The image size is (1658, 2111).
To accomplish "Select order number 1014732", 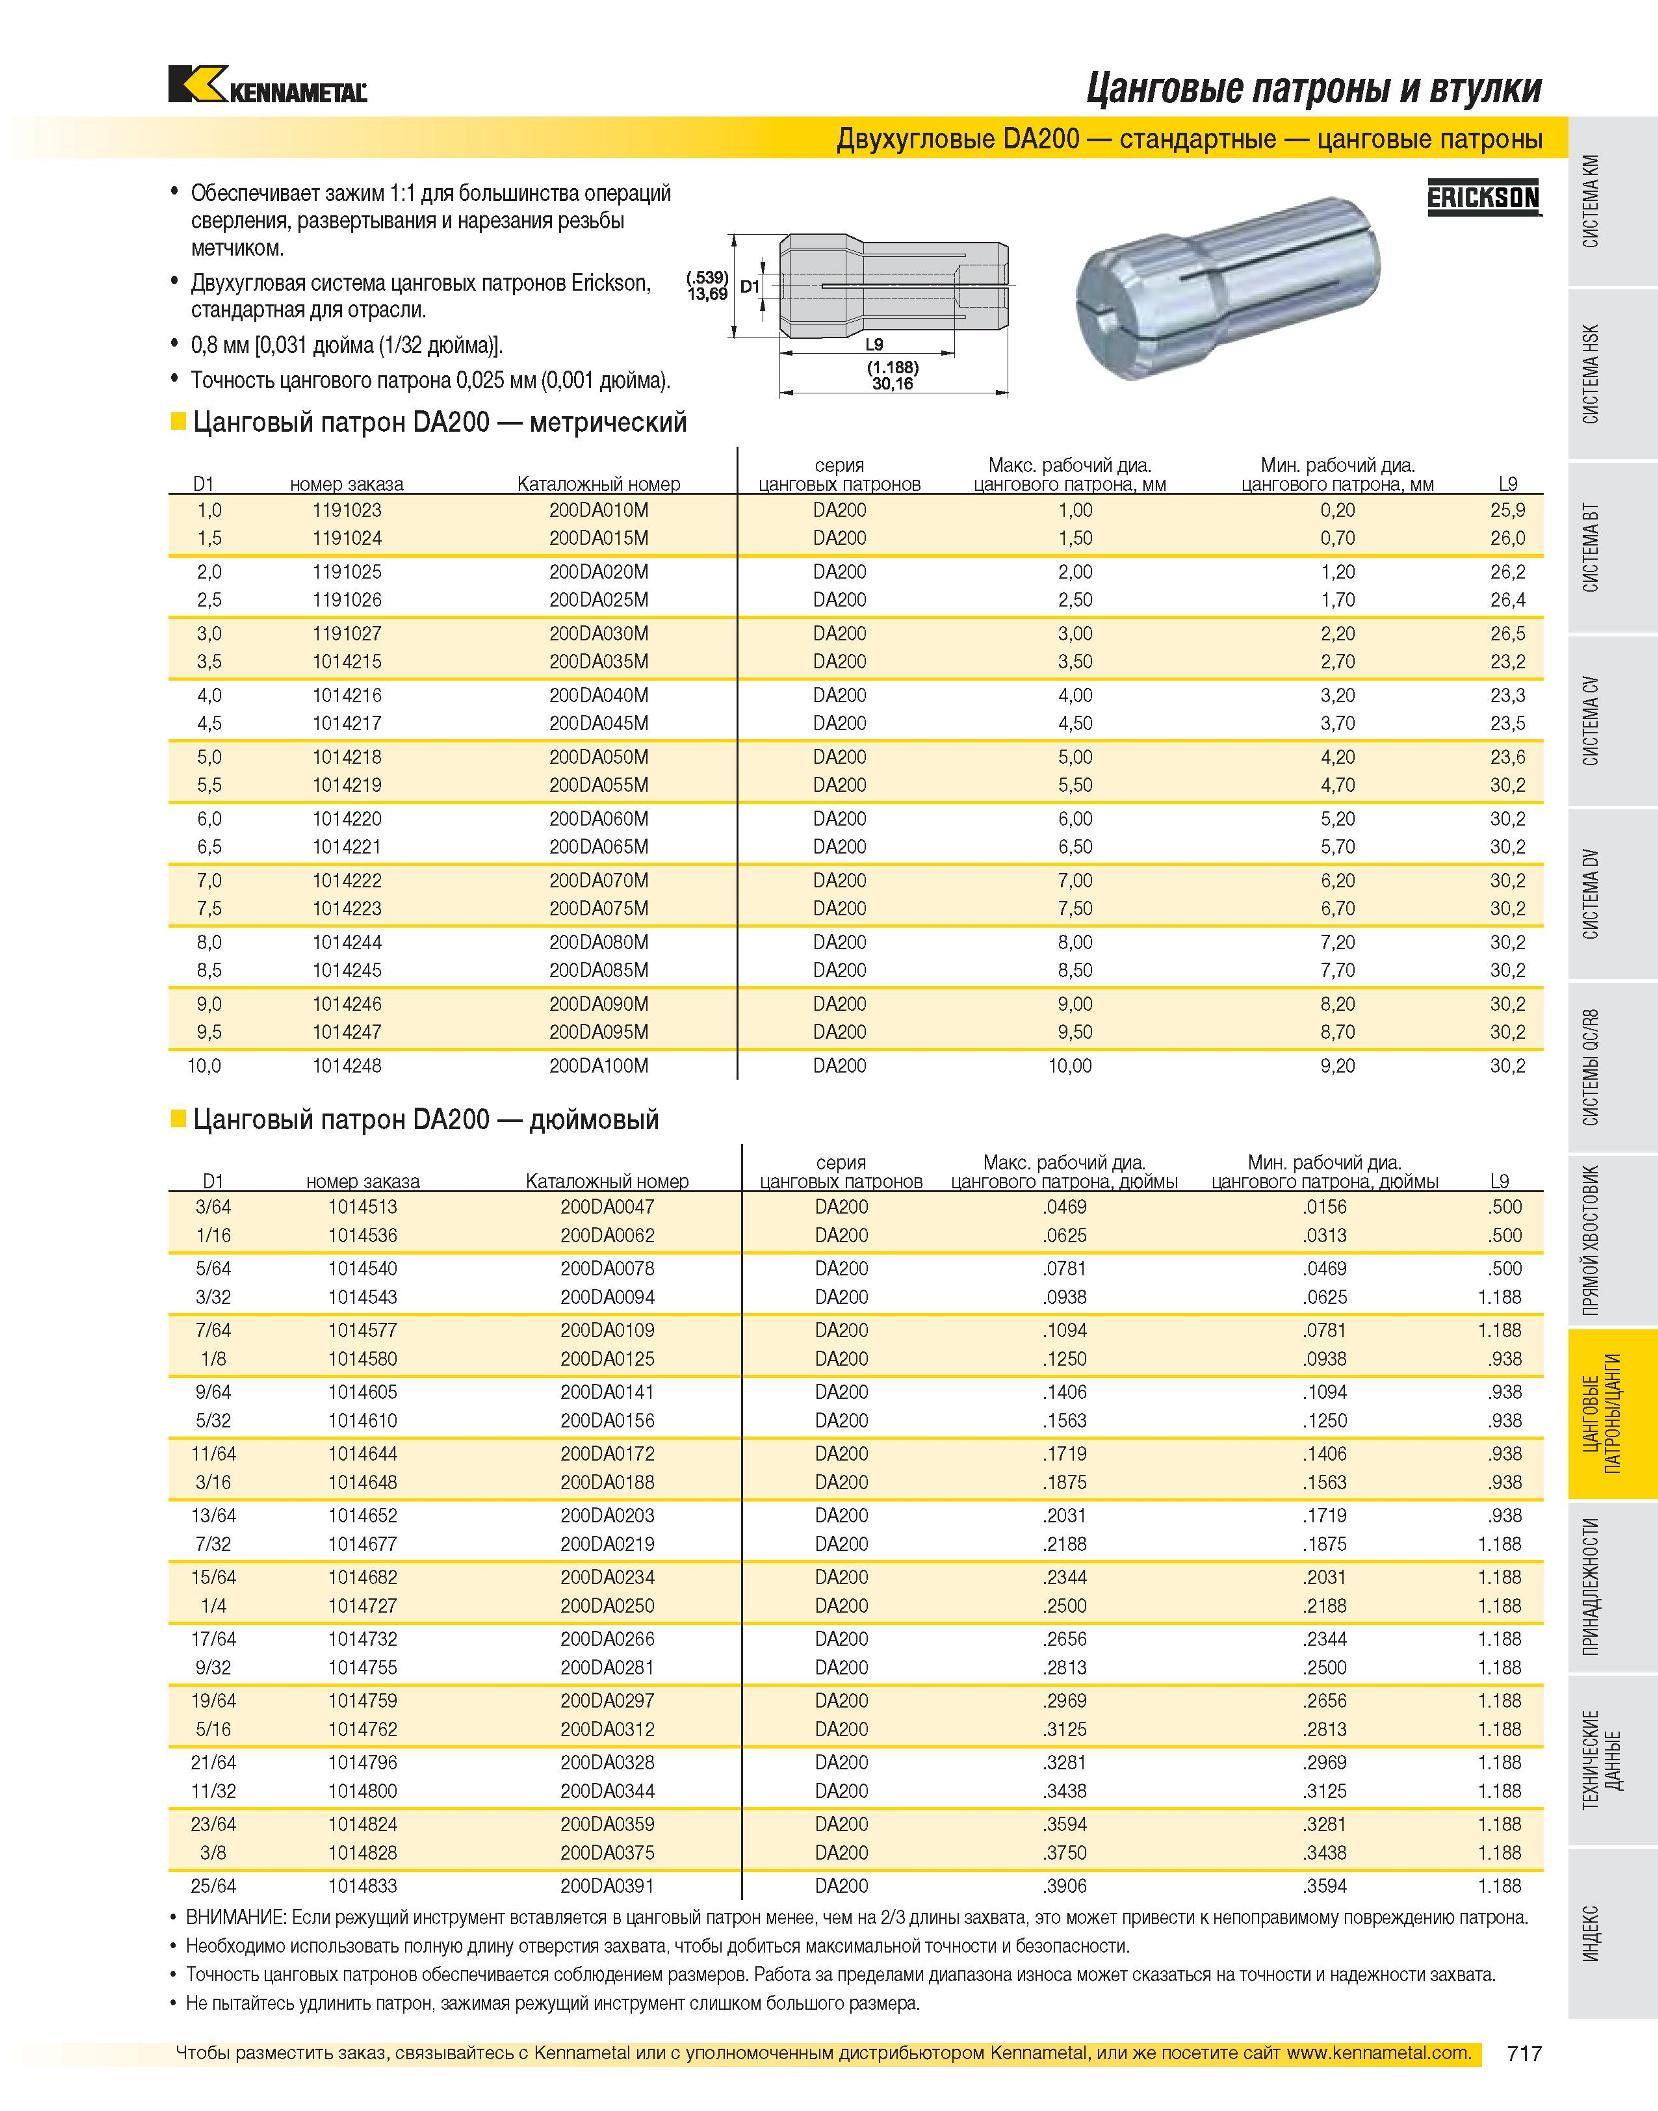I will [x=362, y=1639].
